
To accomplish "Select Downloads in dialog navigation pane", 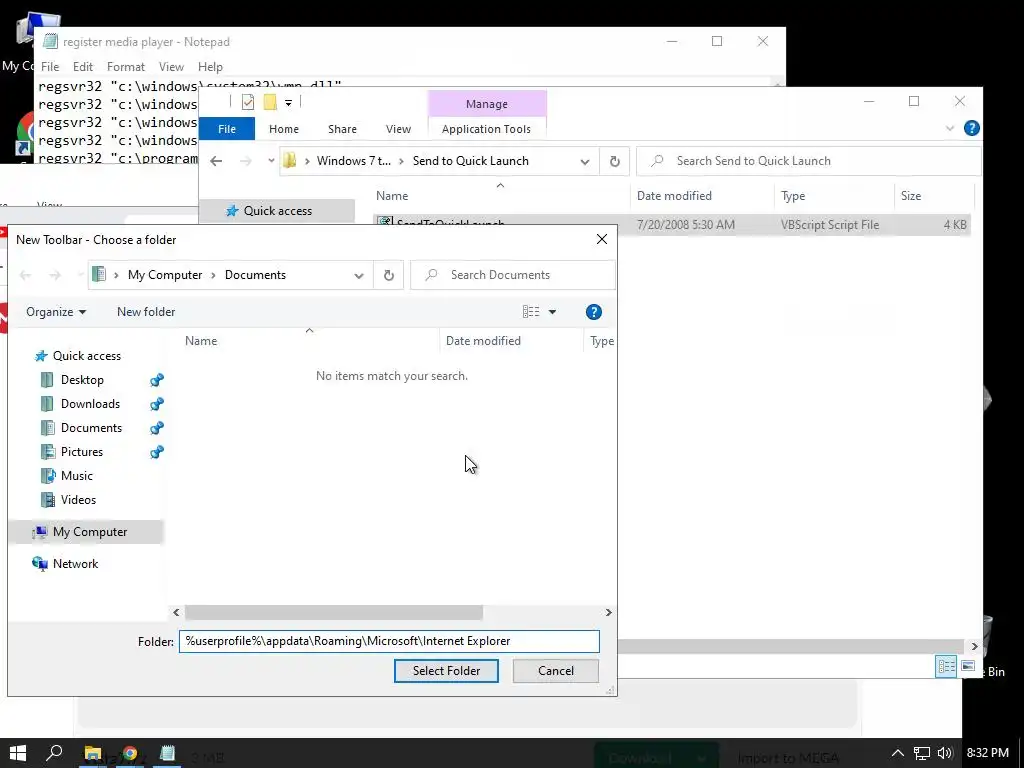I will [90, 404].
